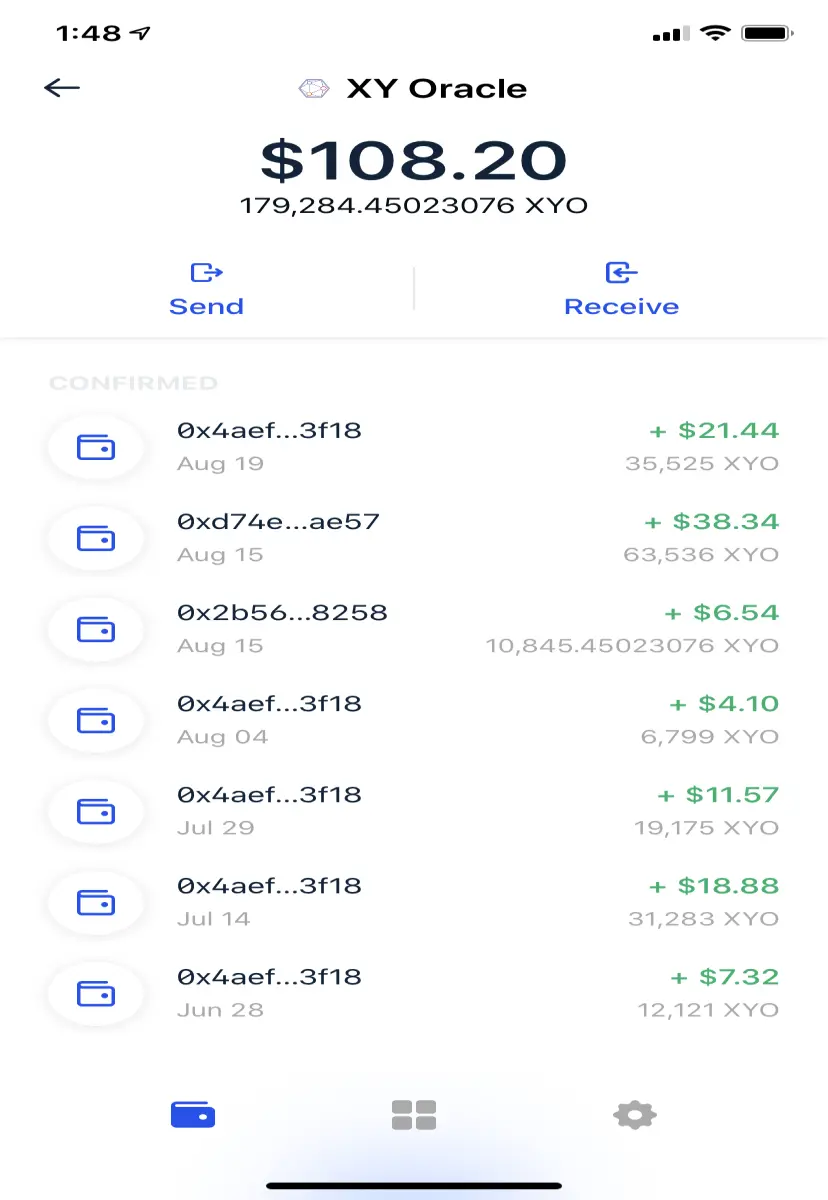Tap the Receive label
Screen dimensions: 828x1200
tap(621, 307)
